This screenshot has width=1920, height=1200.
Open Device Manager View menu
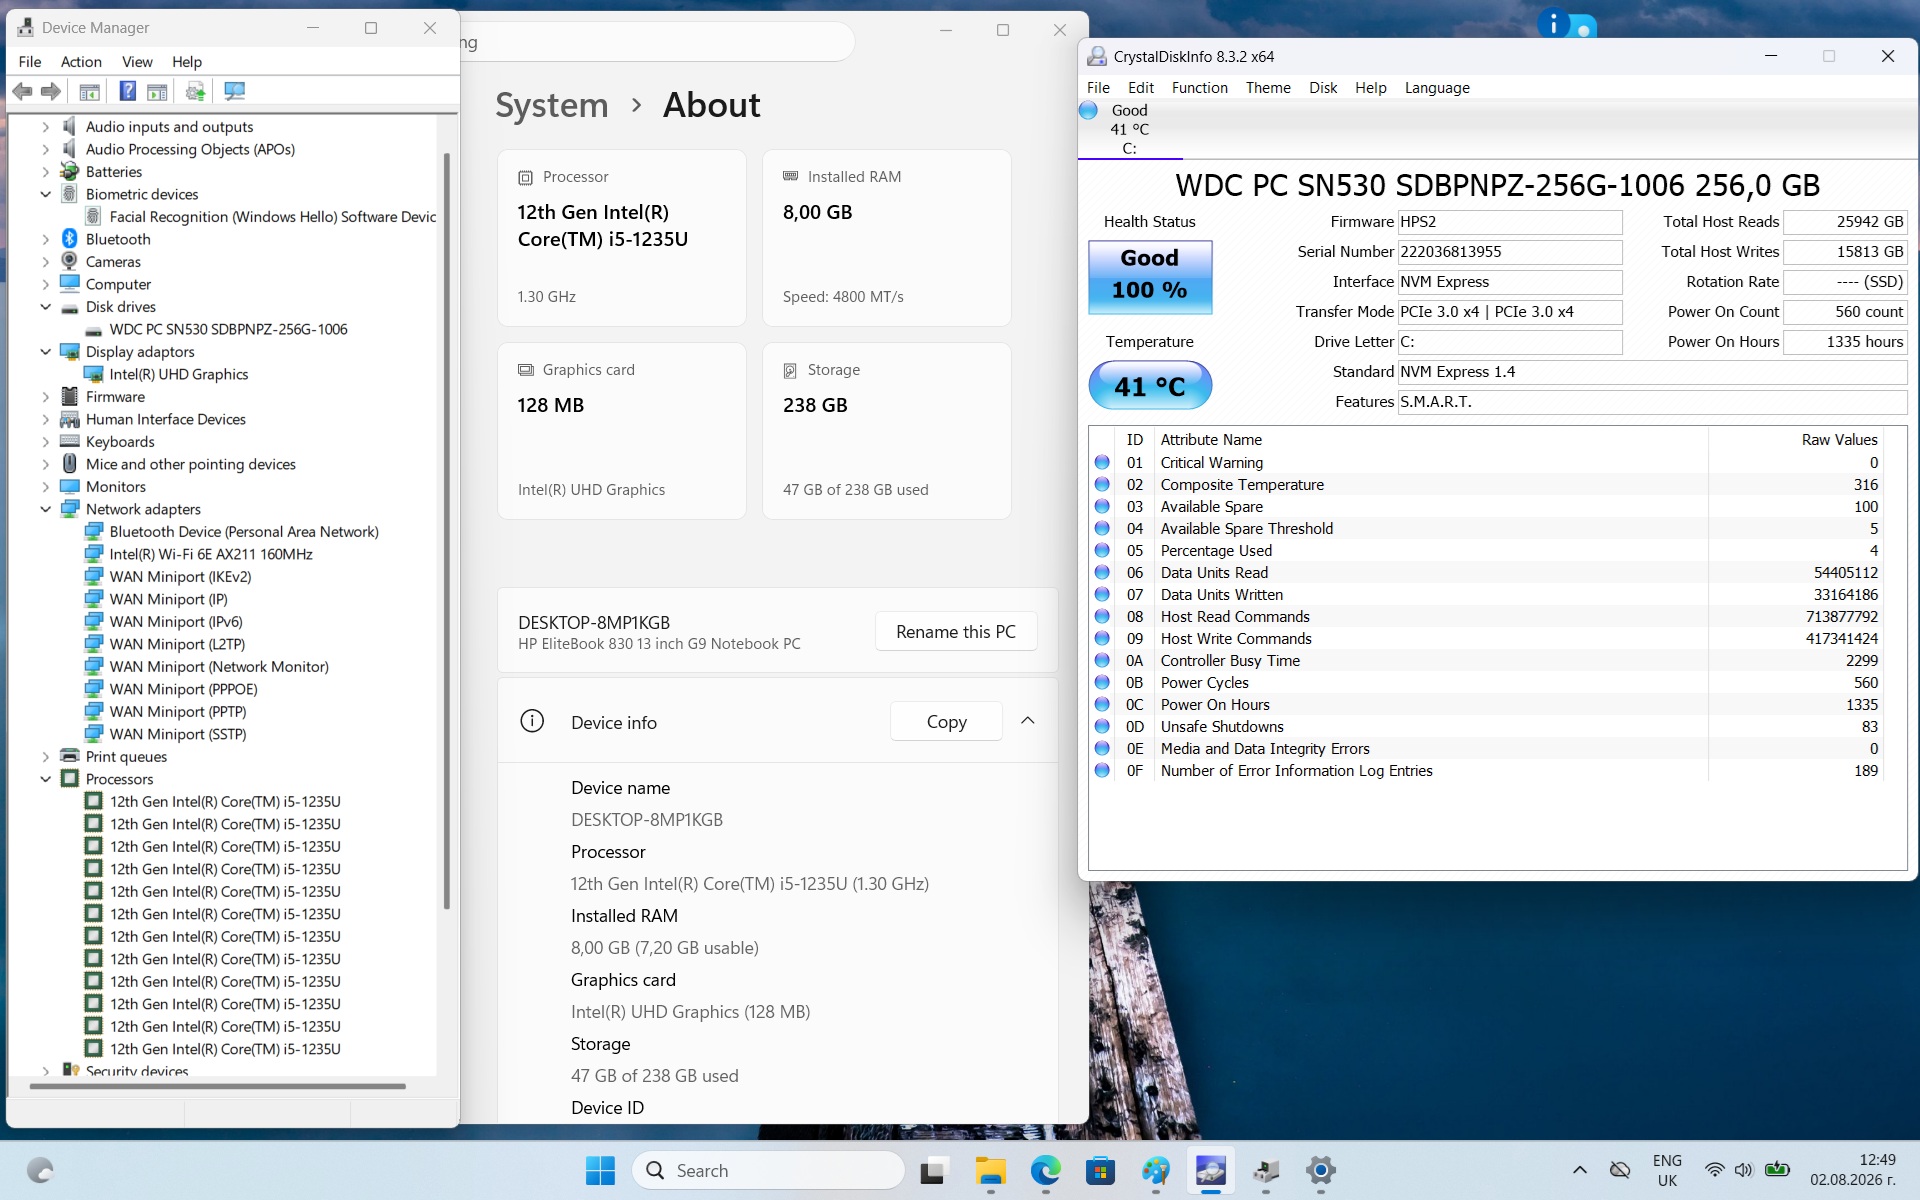[137, 61]
